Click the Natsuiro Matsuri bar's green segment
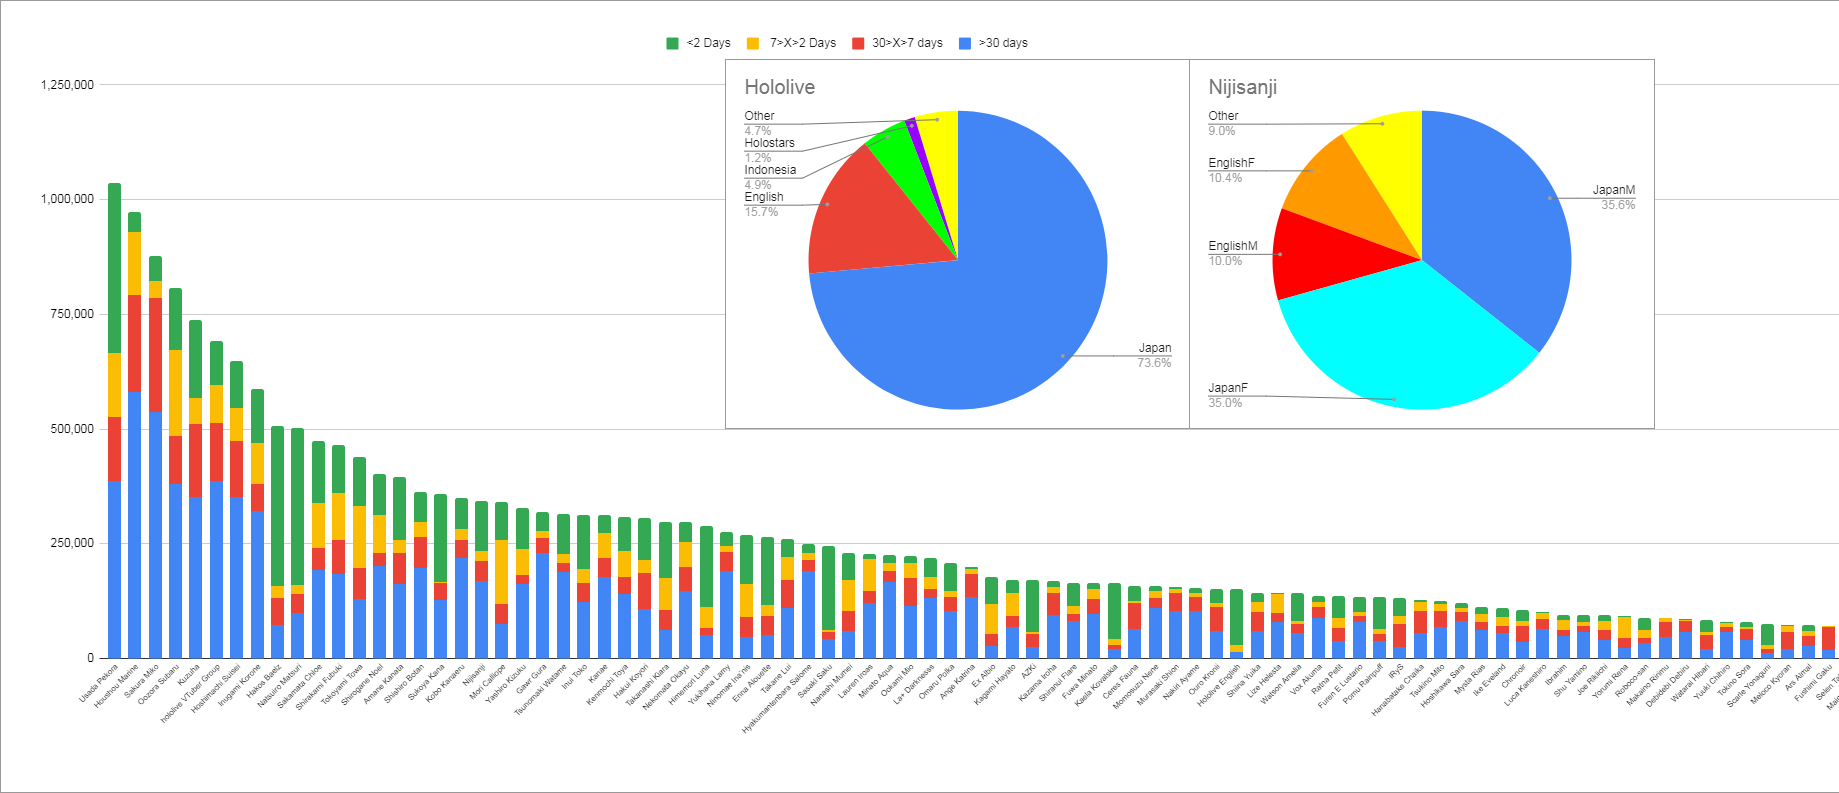Screen dimensions: 1839x793 pos(297,507)
